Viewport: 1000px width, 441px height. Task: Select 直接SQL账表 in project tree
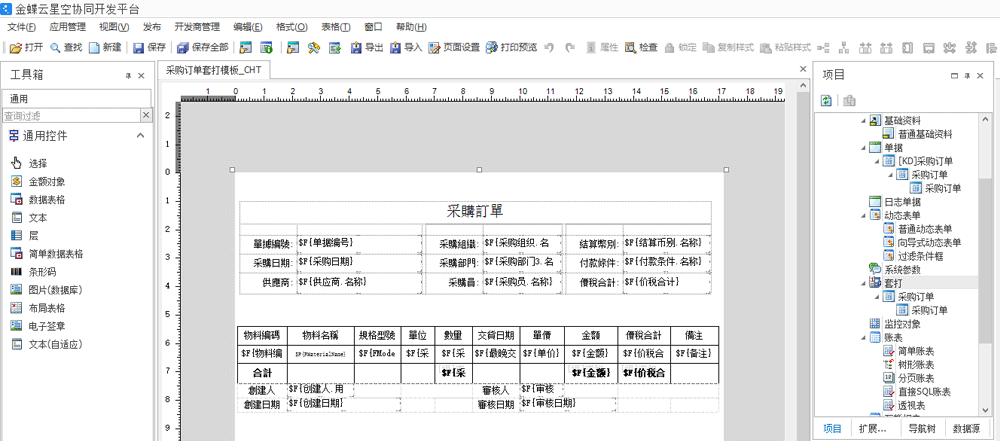[x=924, y=391]
